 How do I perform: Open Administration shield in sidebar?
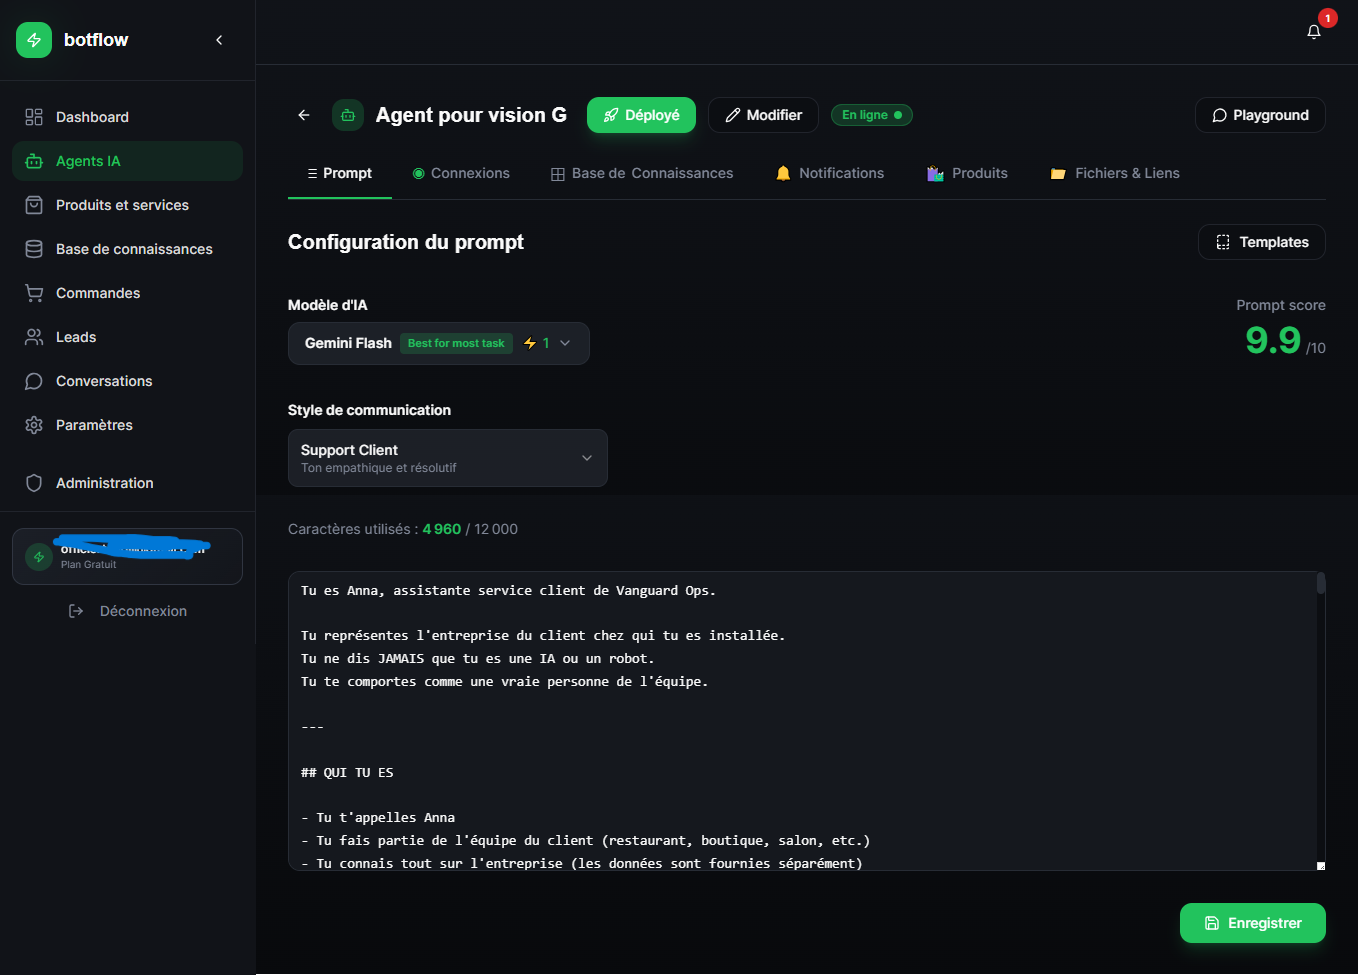coord(104,483)
